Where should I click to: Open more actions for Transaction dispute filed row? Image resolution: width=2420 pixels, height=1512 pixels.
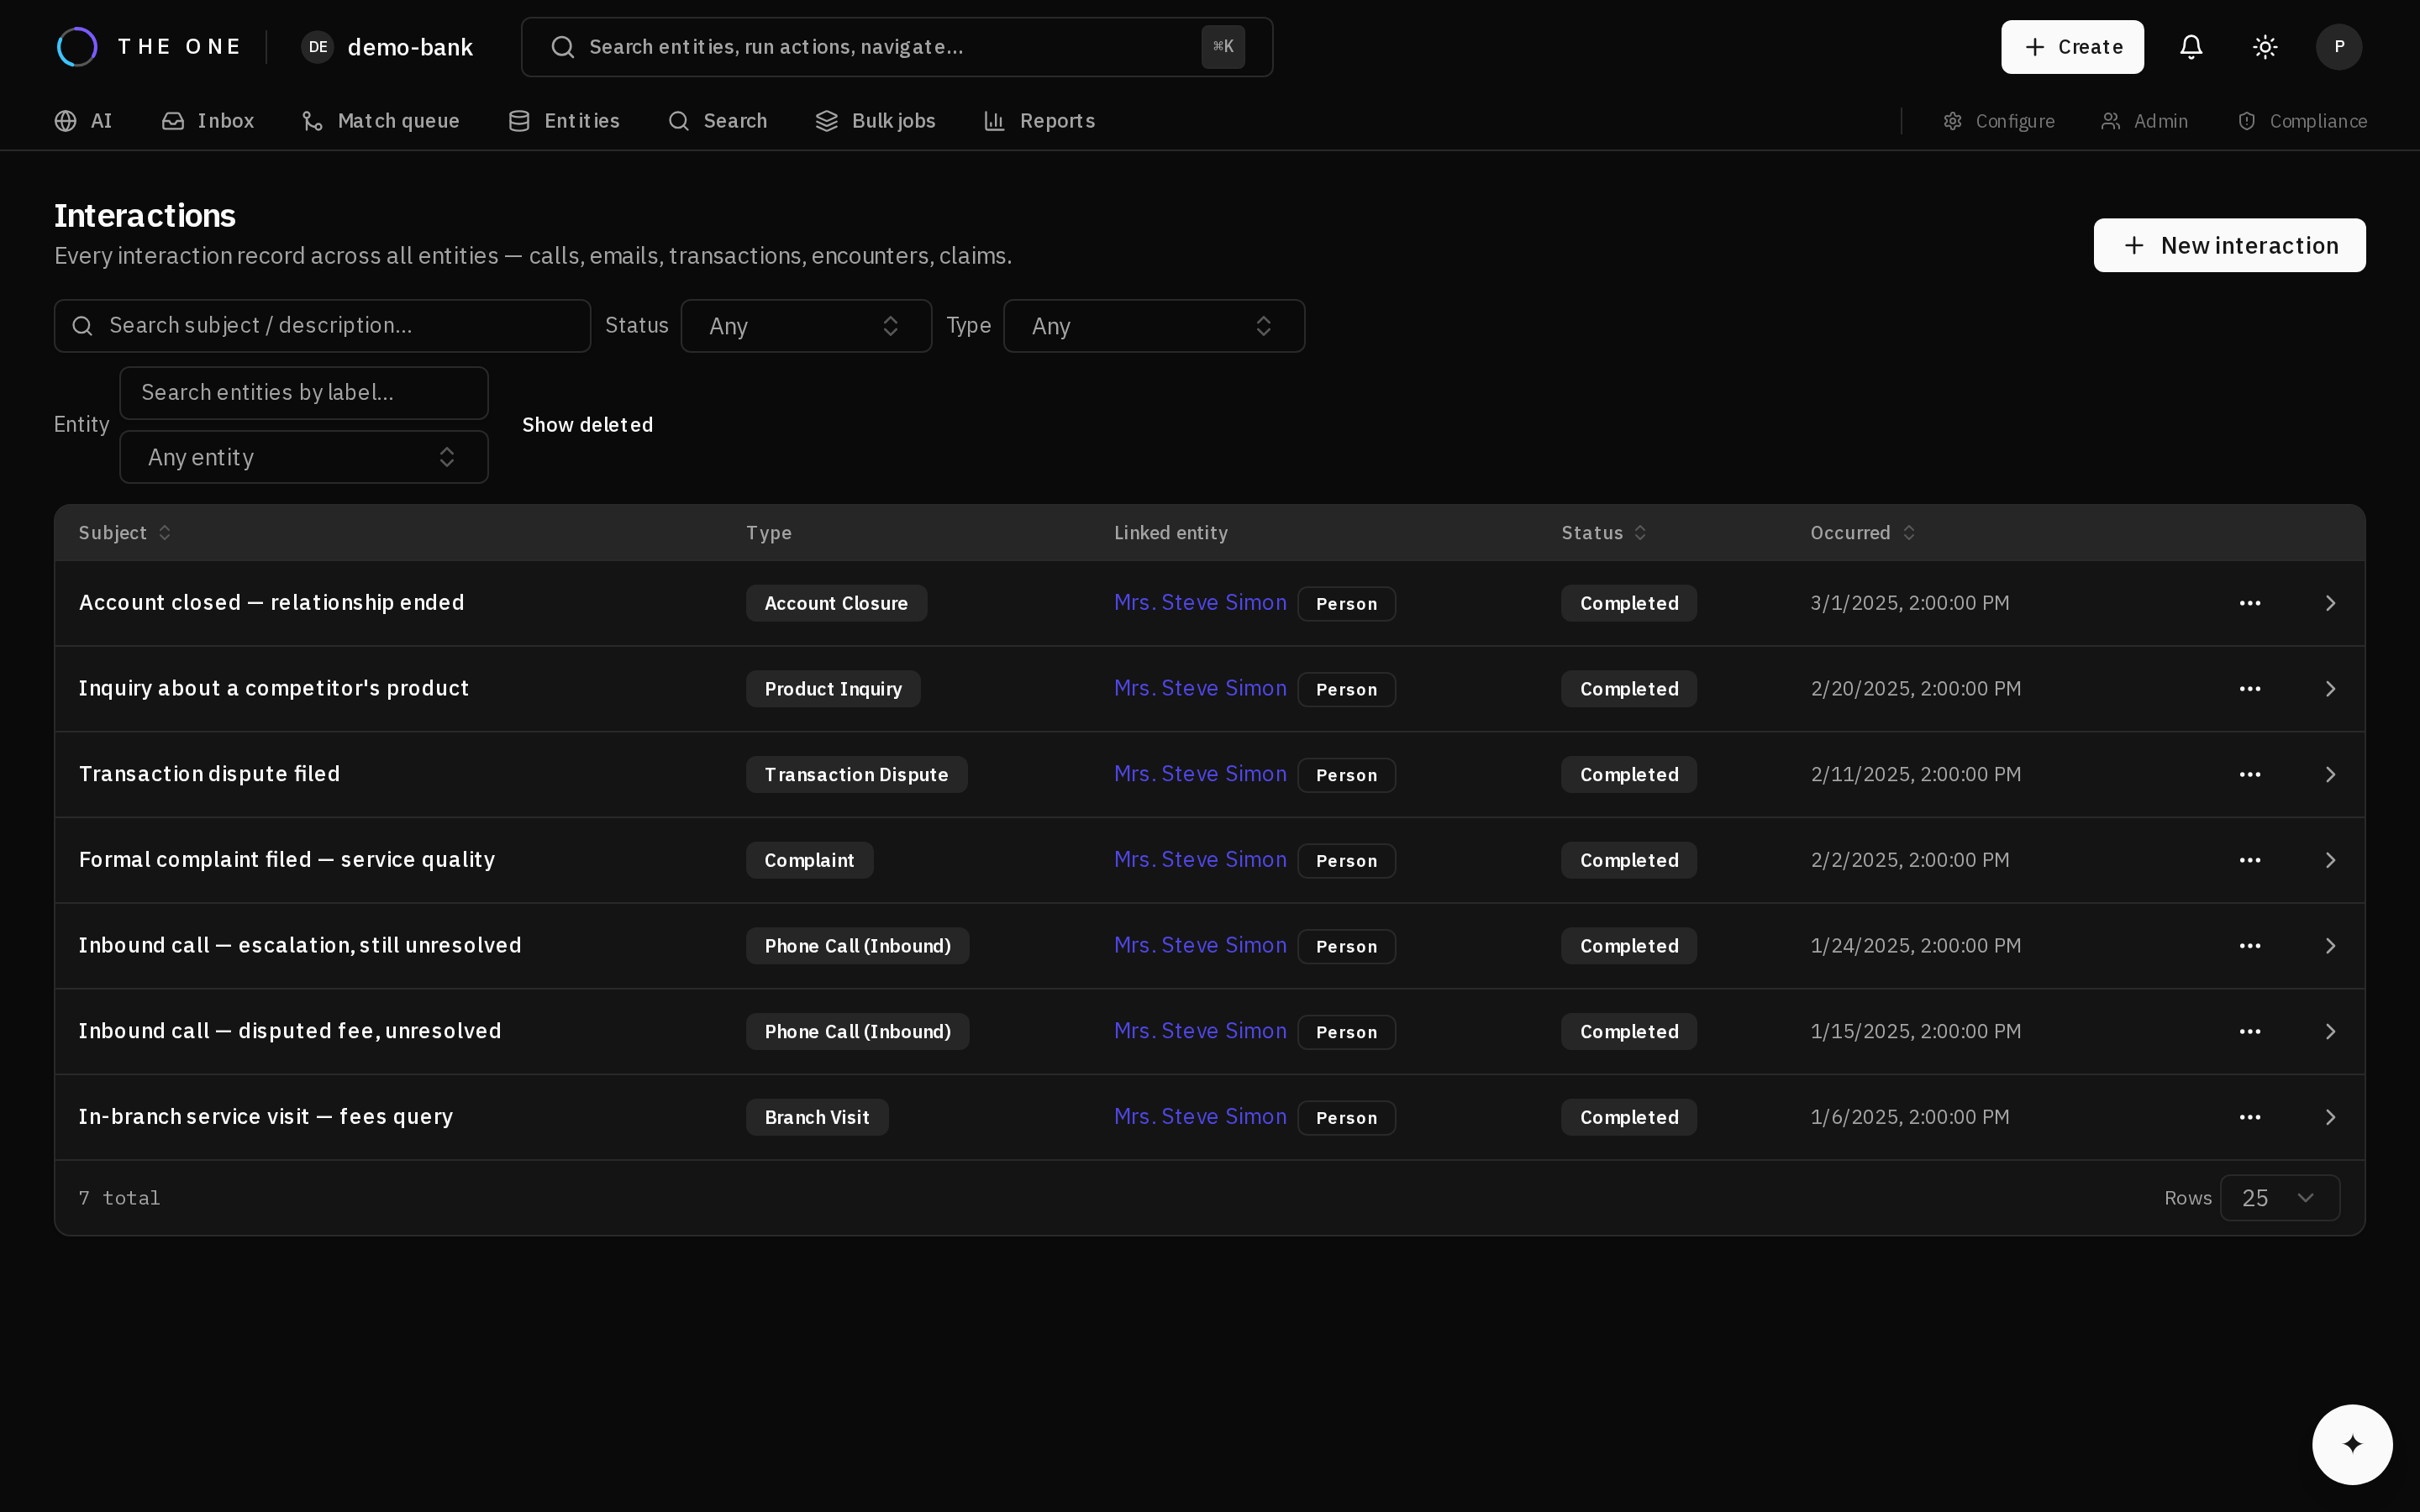point(2250,774)
